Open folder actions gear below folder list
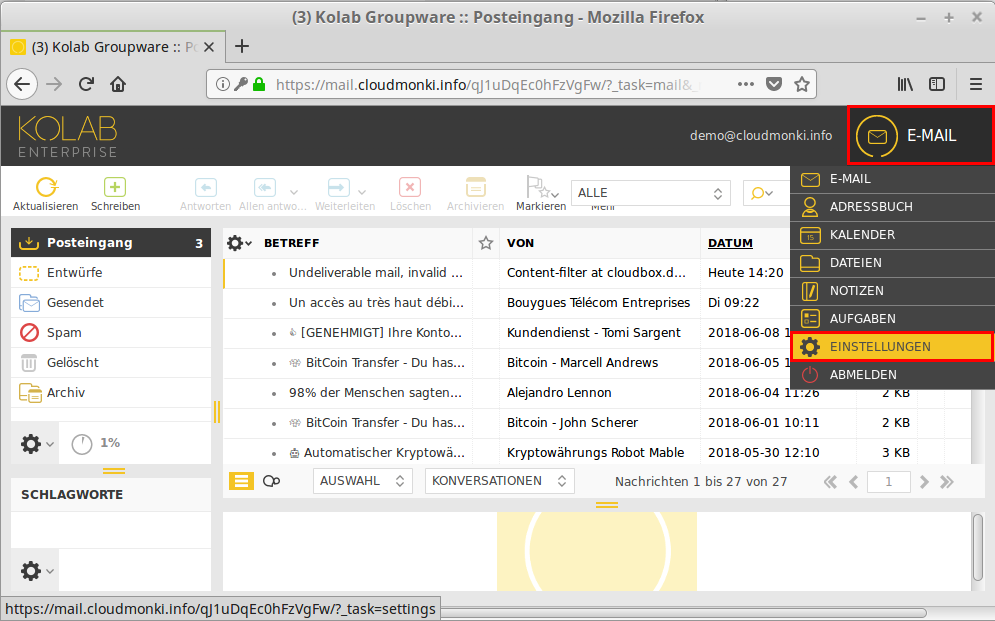Screen dimensions: 995x621 [36, 443]
